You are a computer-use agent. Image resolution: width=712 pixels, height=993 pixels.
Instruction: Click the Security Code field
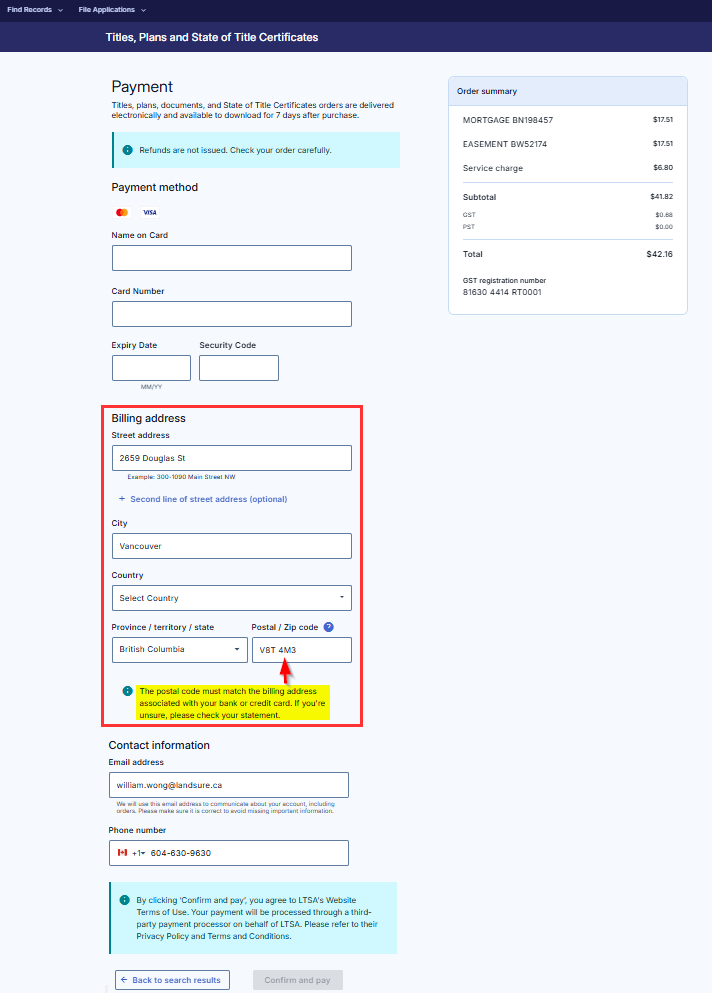click(x=238, y=368)
